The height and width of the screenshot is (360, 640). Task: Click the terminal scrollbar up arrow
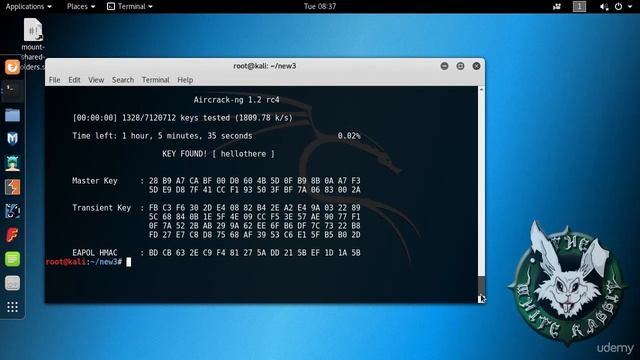(482, 89)
